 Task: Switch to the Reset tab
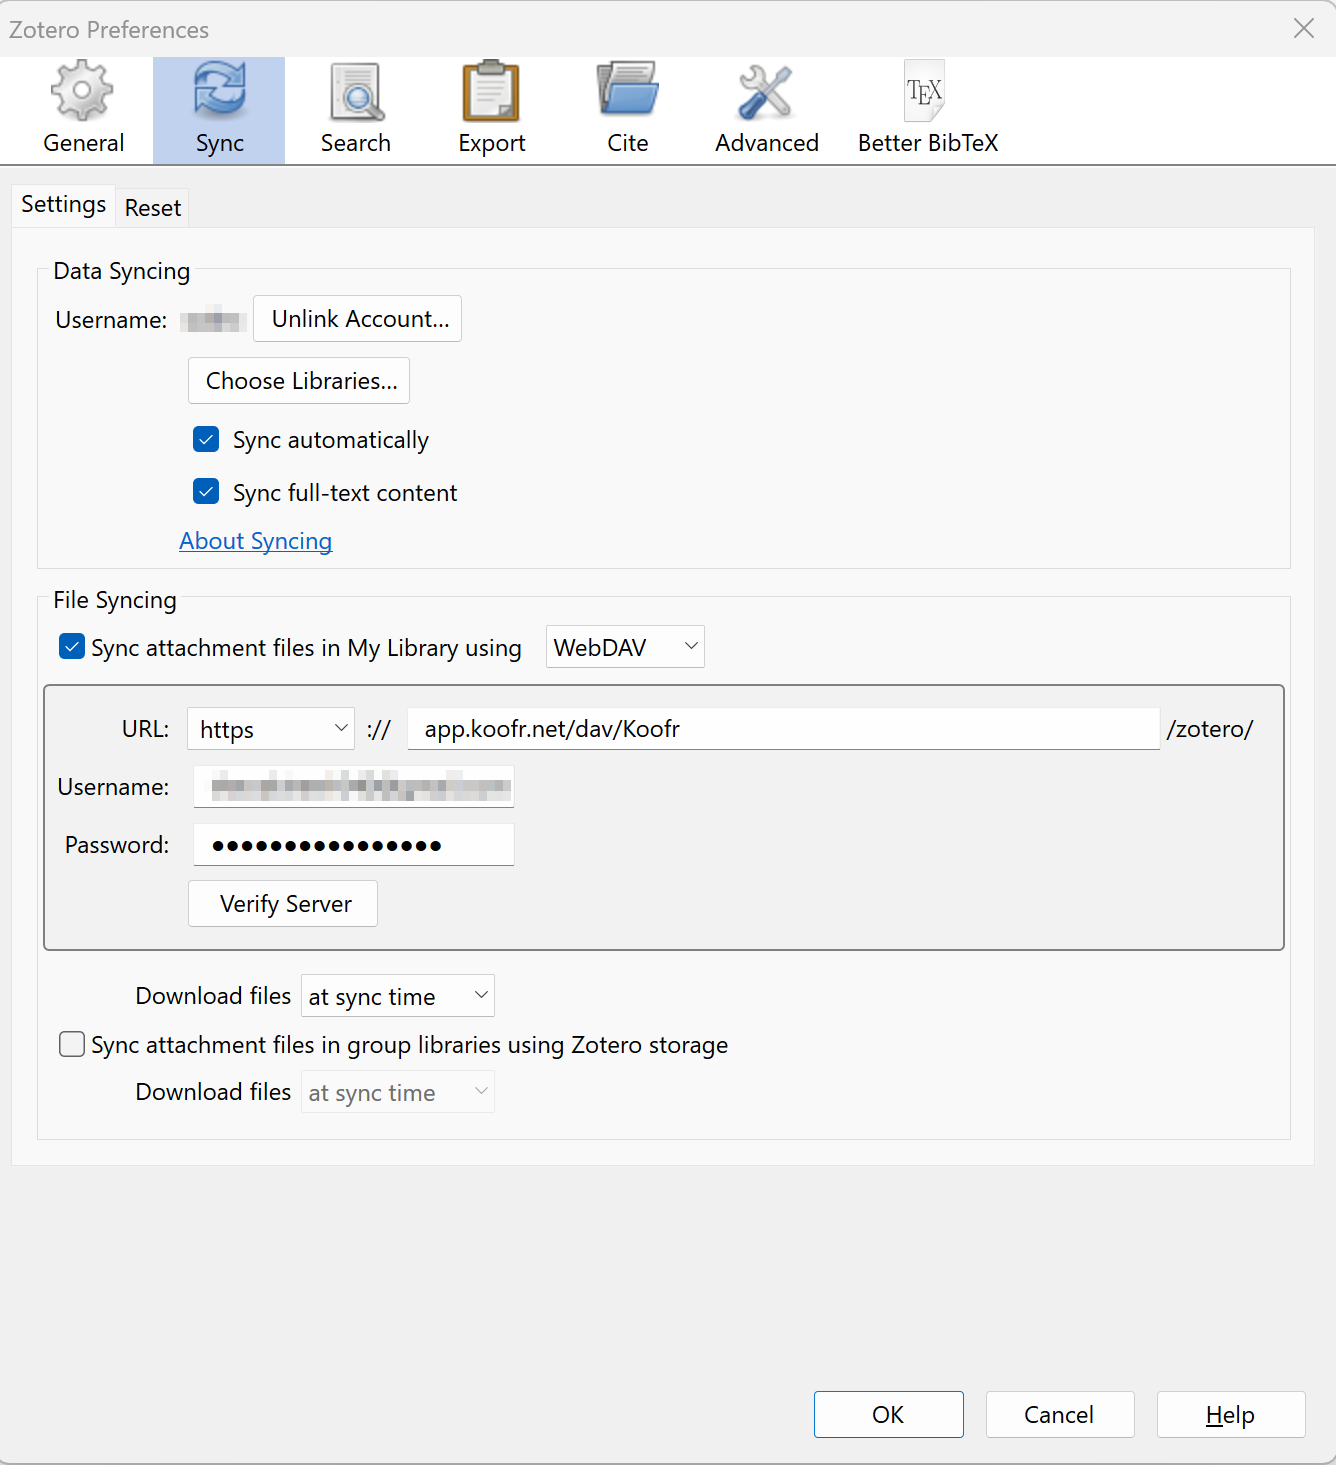click(153, 208)
